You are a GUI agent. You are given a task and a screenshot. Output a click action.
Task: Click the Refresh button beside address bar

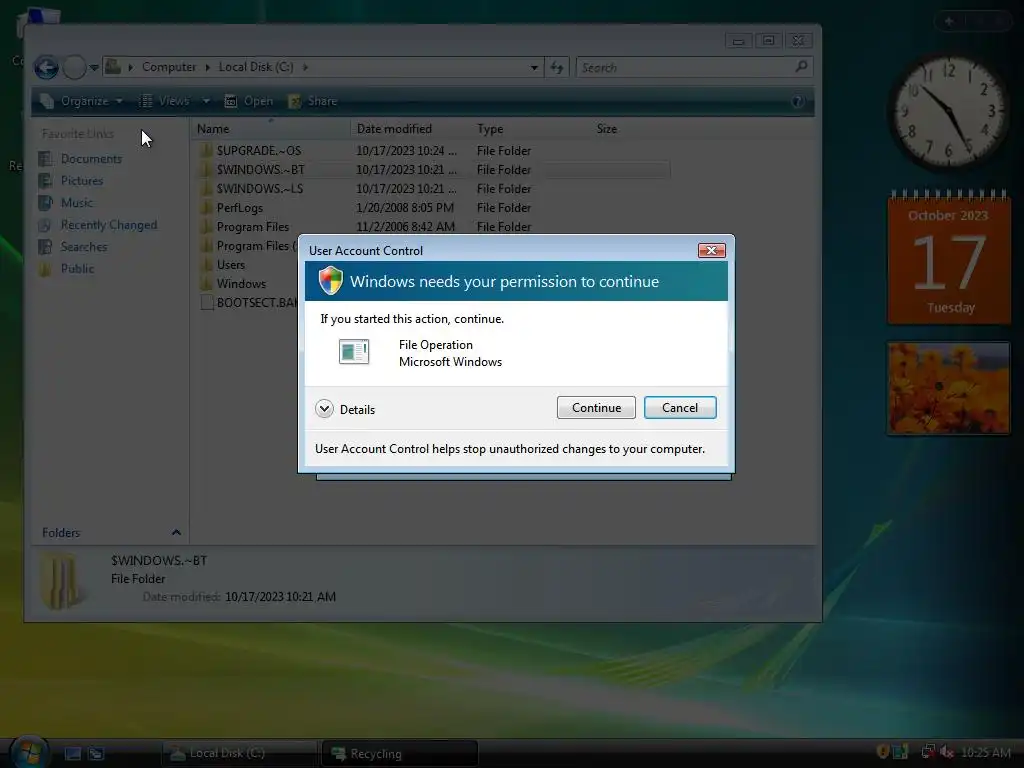tap(557, 67)
